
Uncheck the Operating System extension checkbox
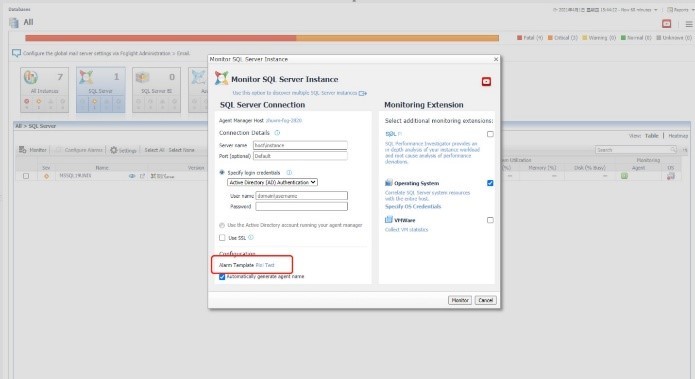[x=490, y=183]
